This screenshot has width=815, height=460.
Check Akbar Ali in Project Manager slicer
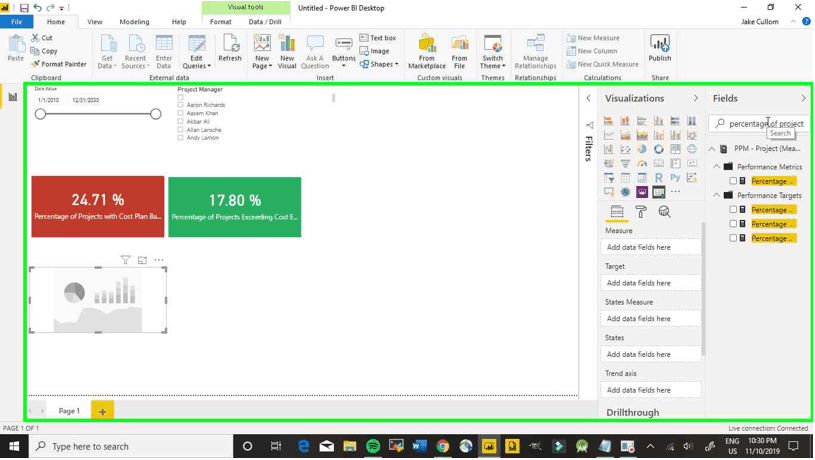(180, 122)
